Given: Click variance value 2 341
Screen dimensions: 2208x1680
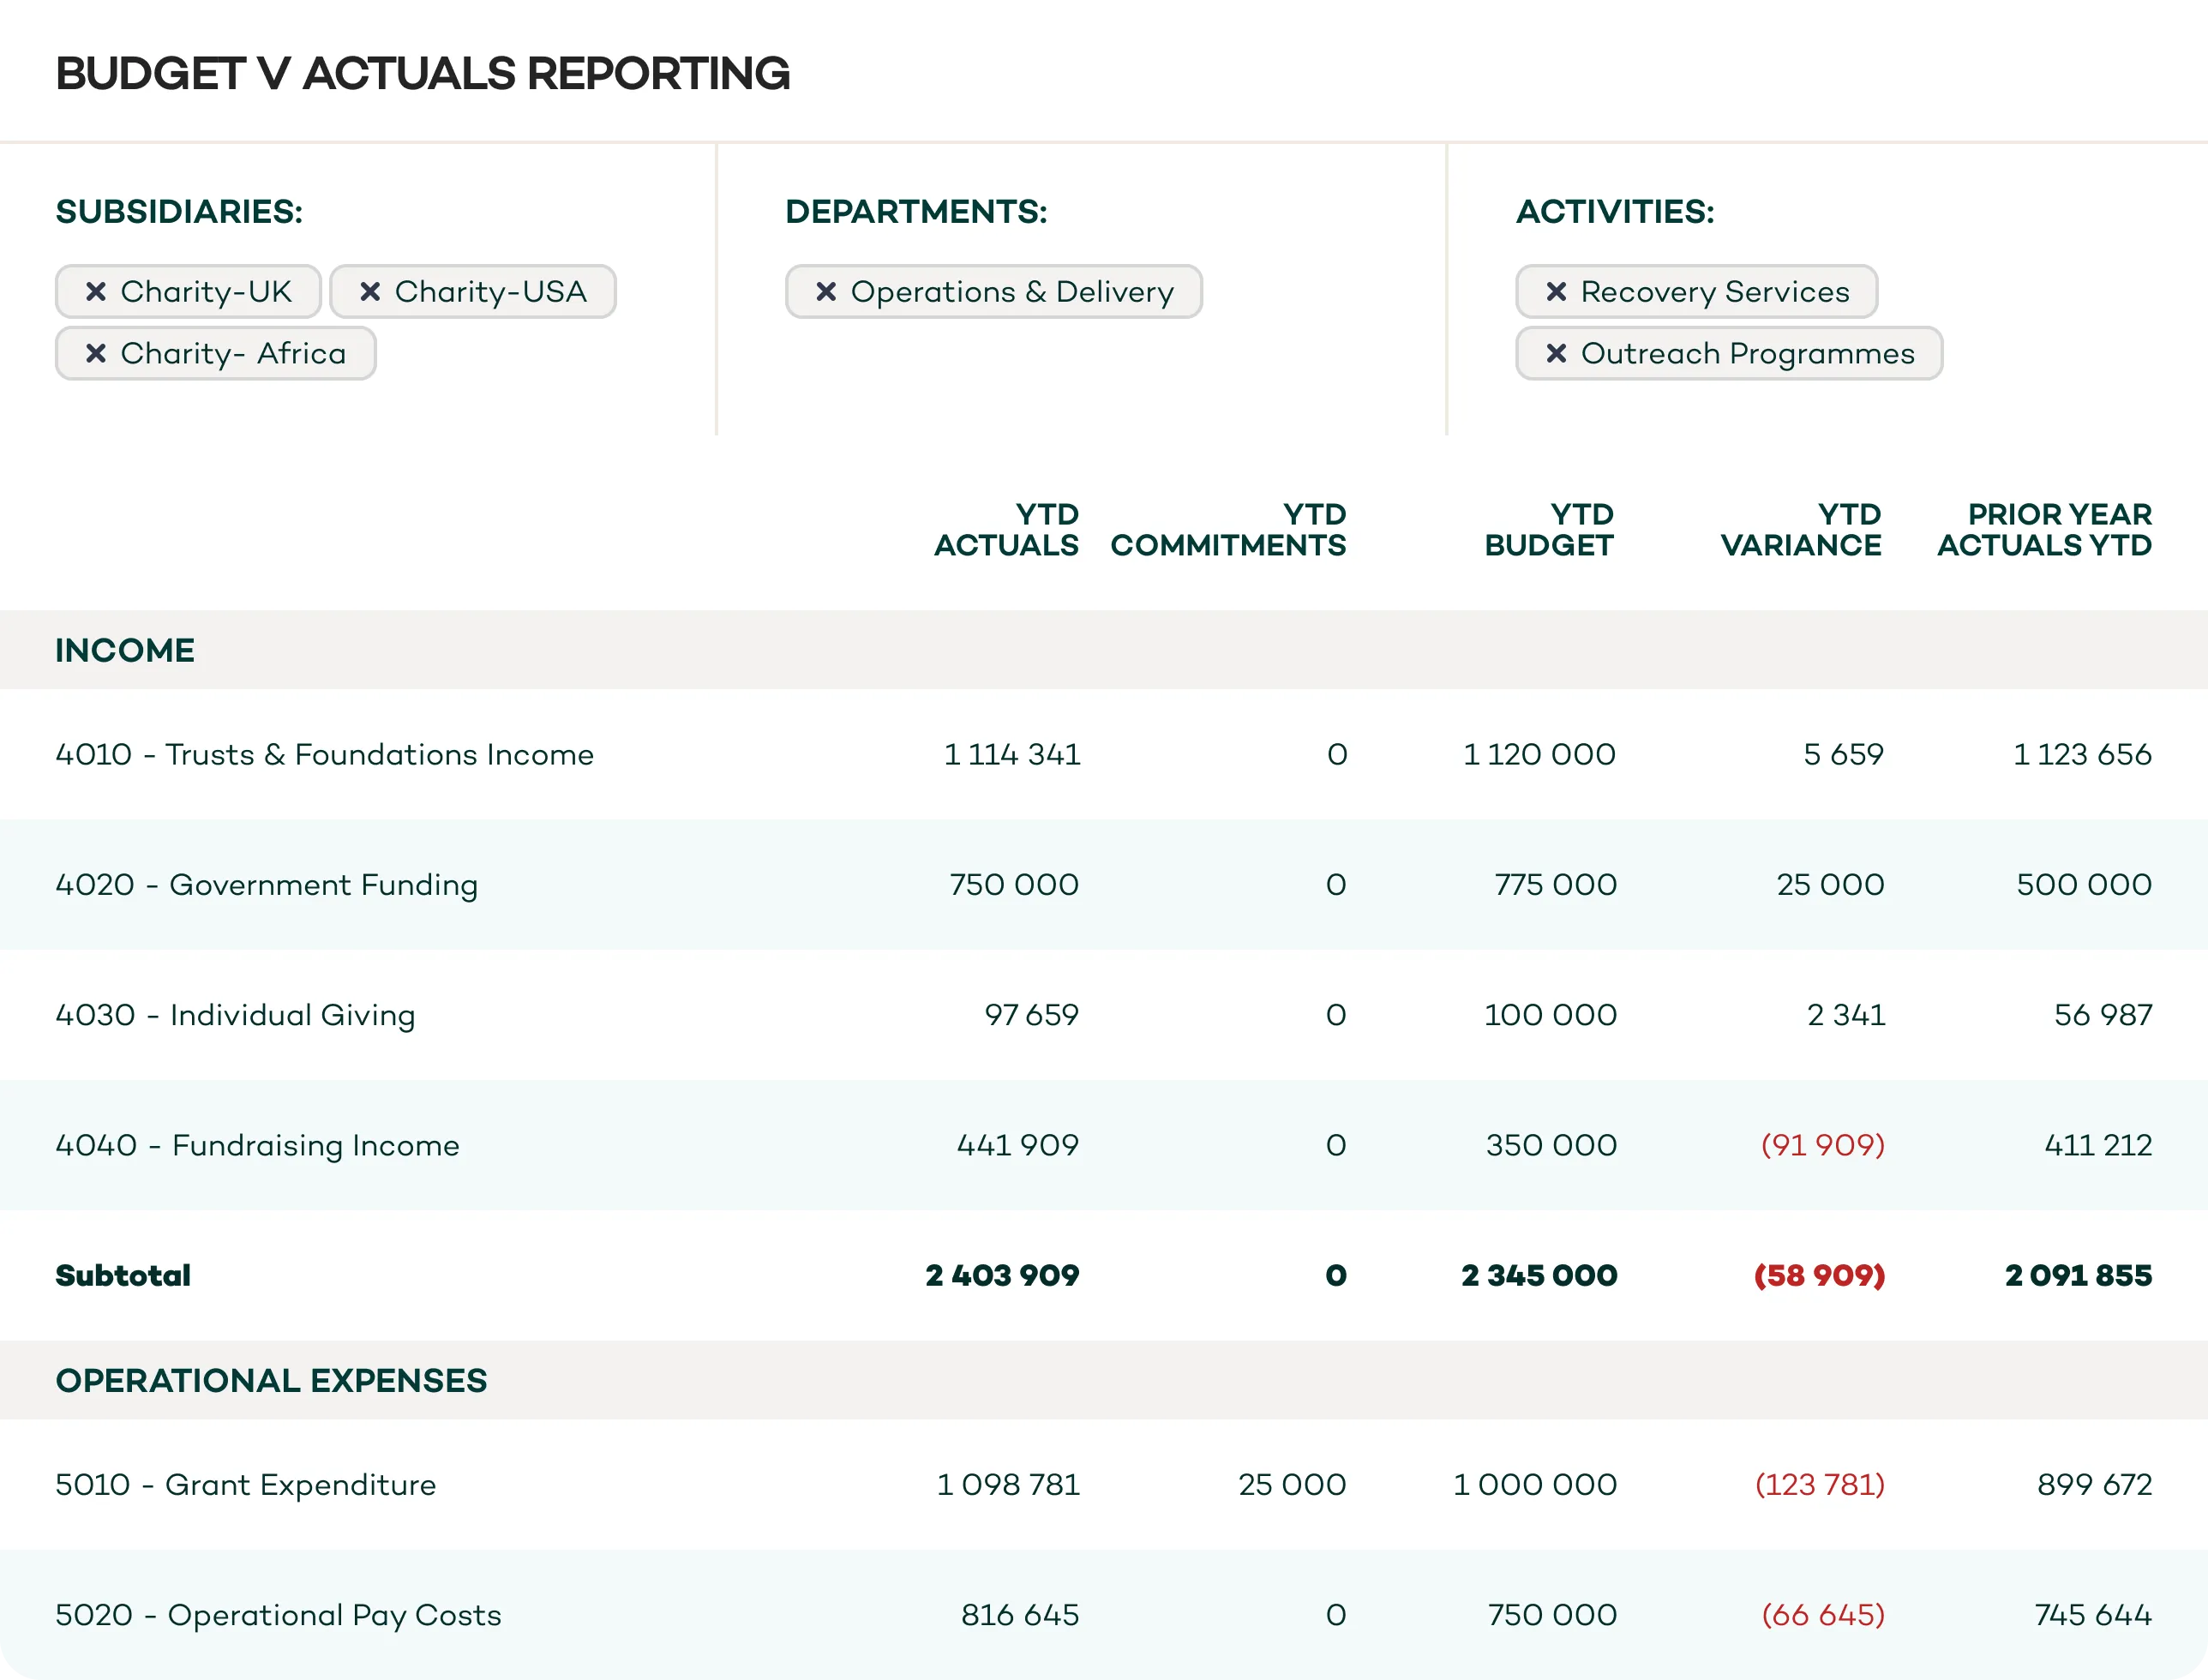Looking at the screenshot, I should [x=1846, y=1014].
